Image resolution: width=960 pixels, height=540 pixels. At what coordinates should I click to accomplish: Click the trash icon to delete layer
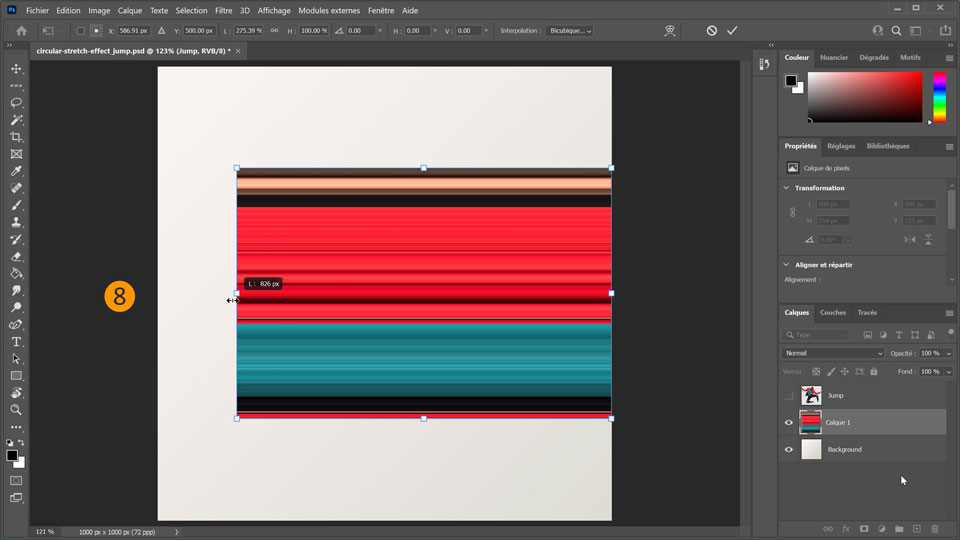[935, 528]
